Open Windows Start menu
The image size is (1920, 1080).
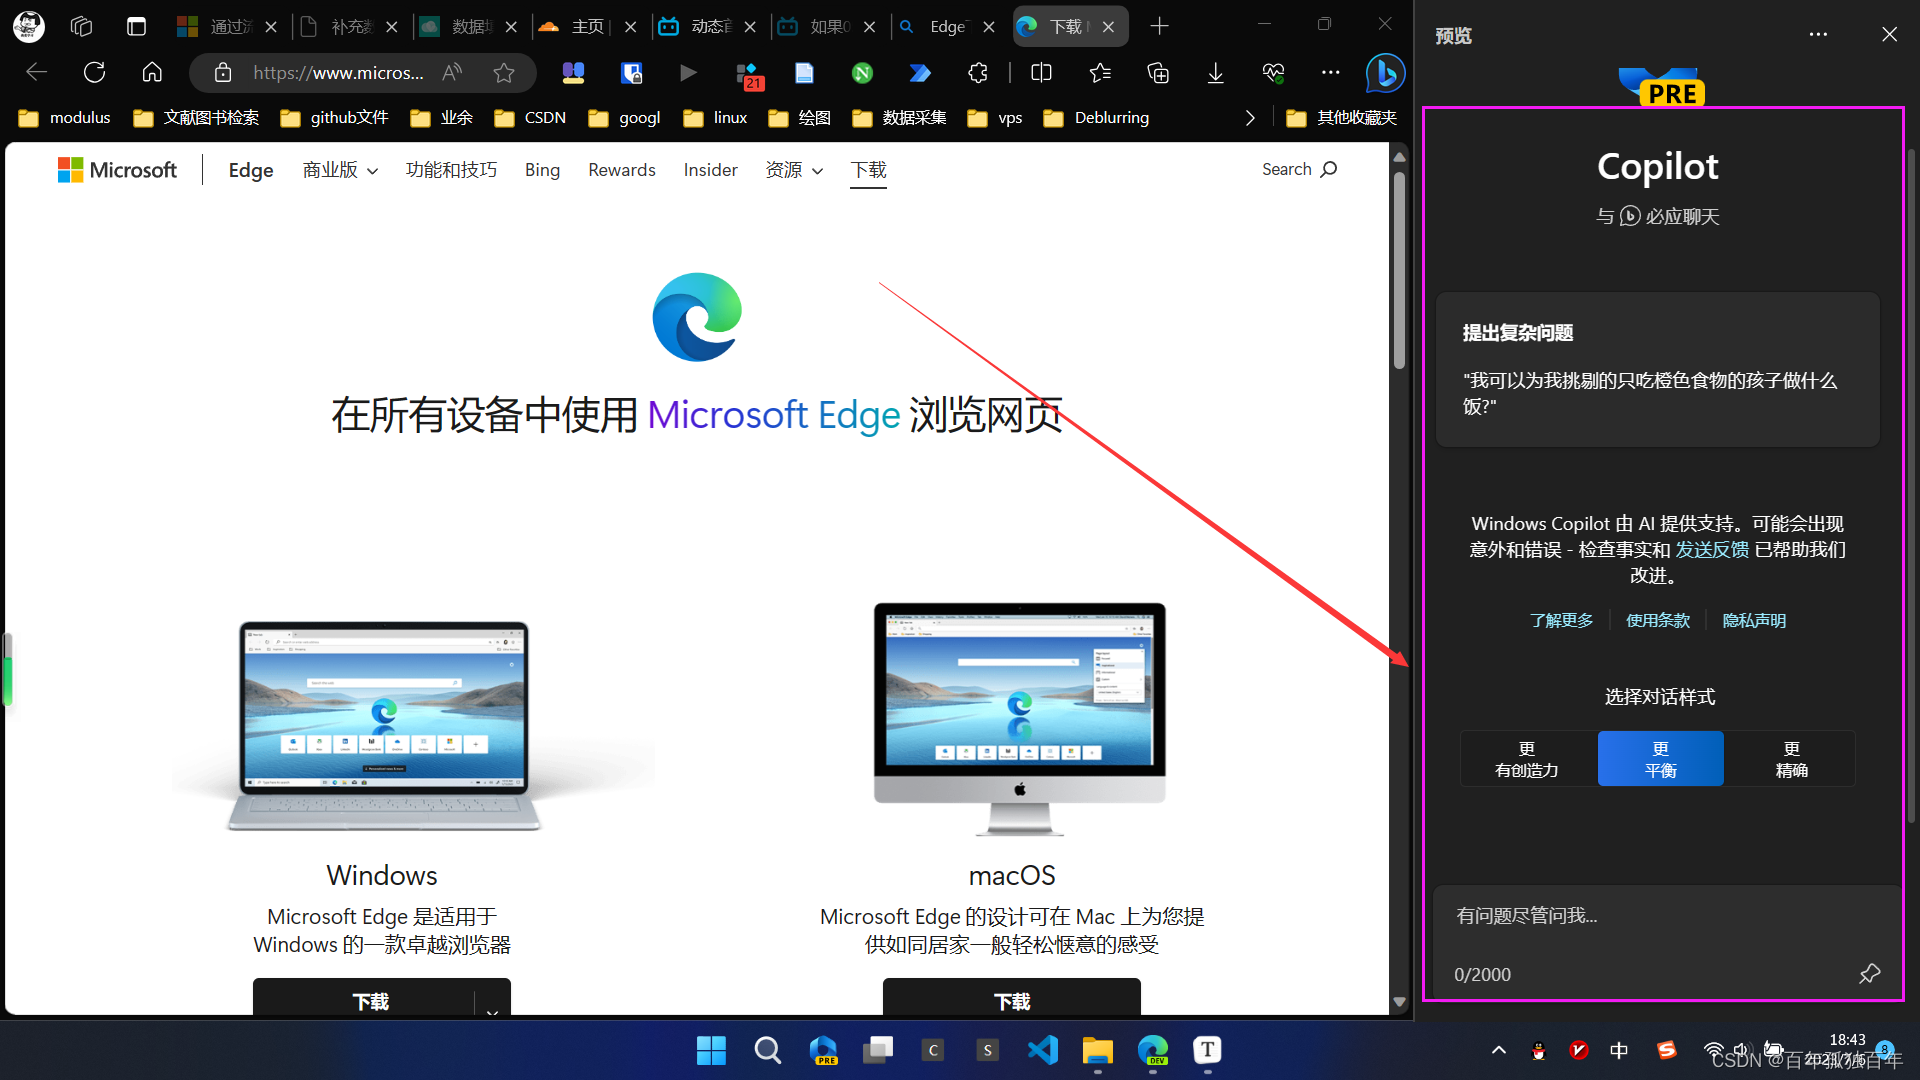click(711, 1050)
